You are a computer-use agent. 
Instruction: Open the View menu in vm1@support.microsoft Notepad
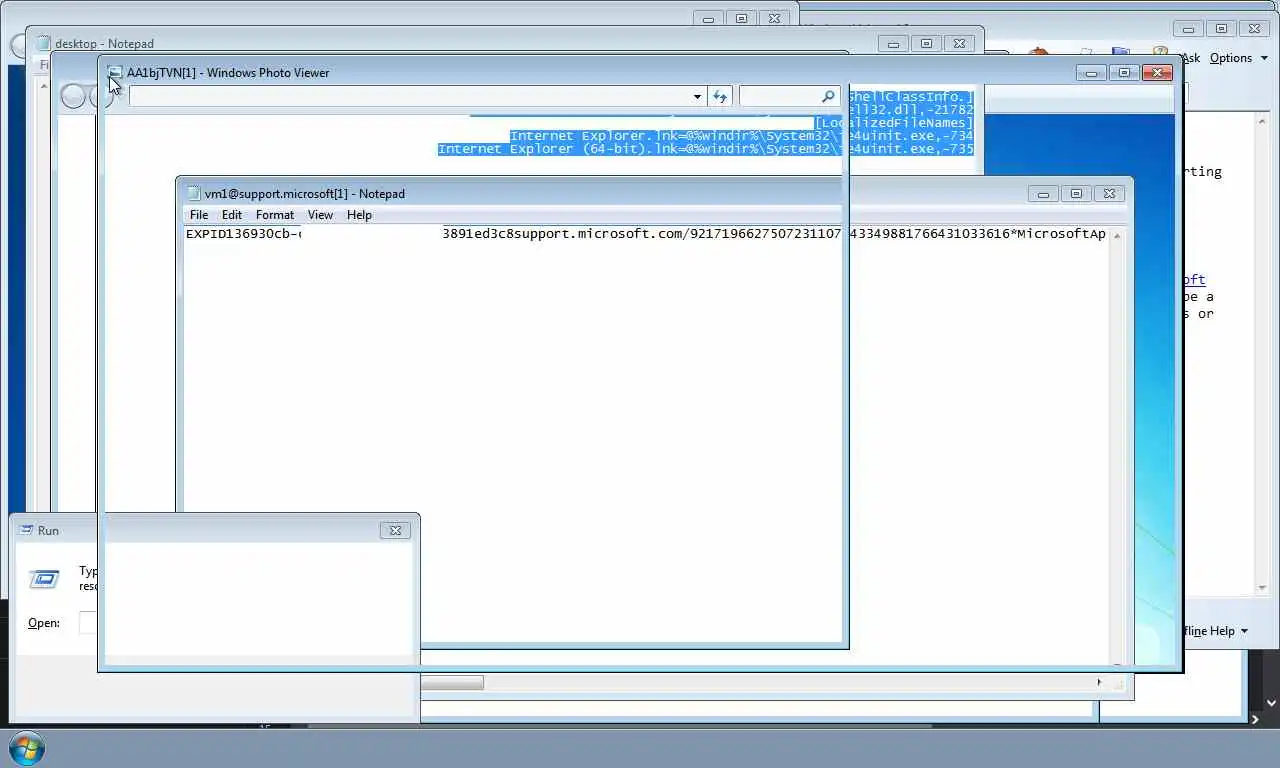[x=320, y=215]
